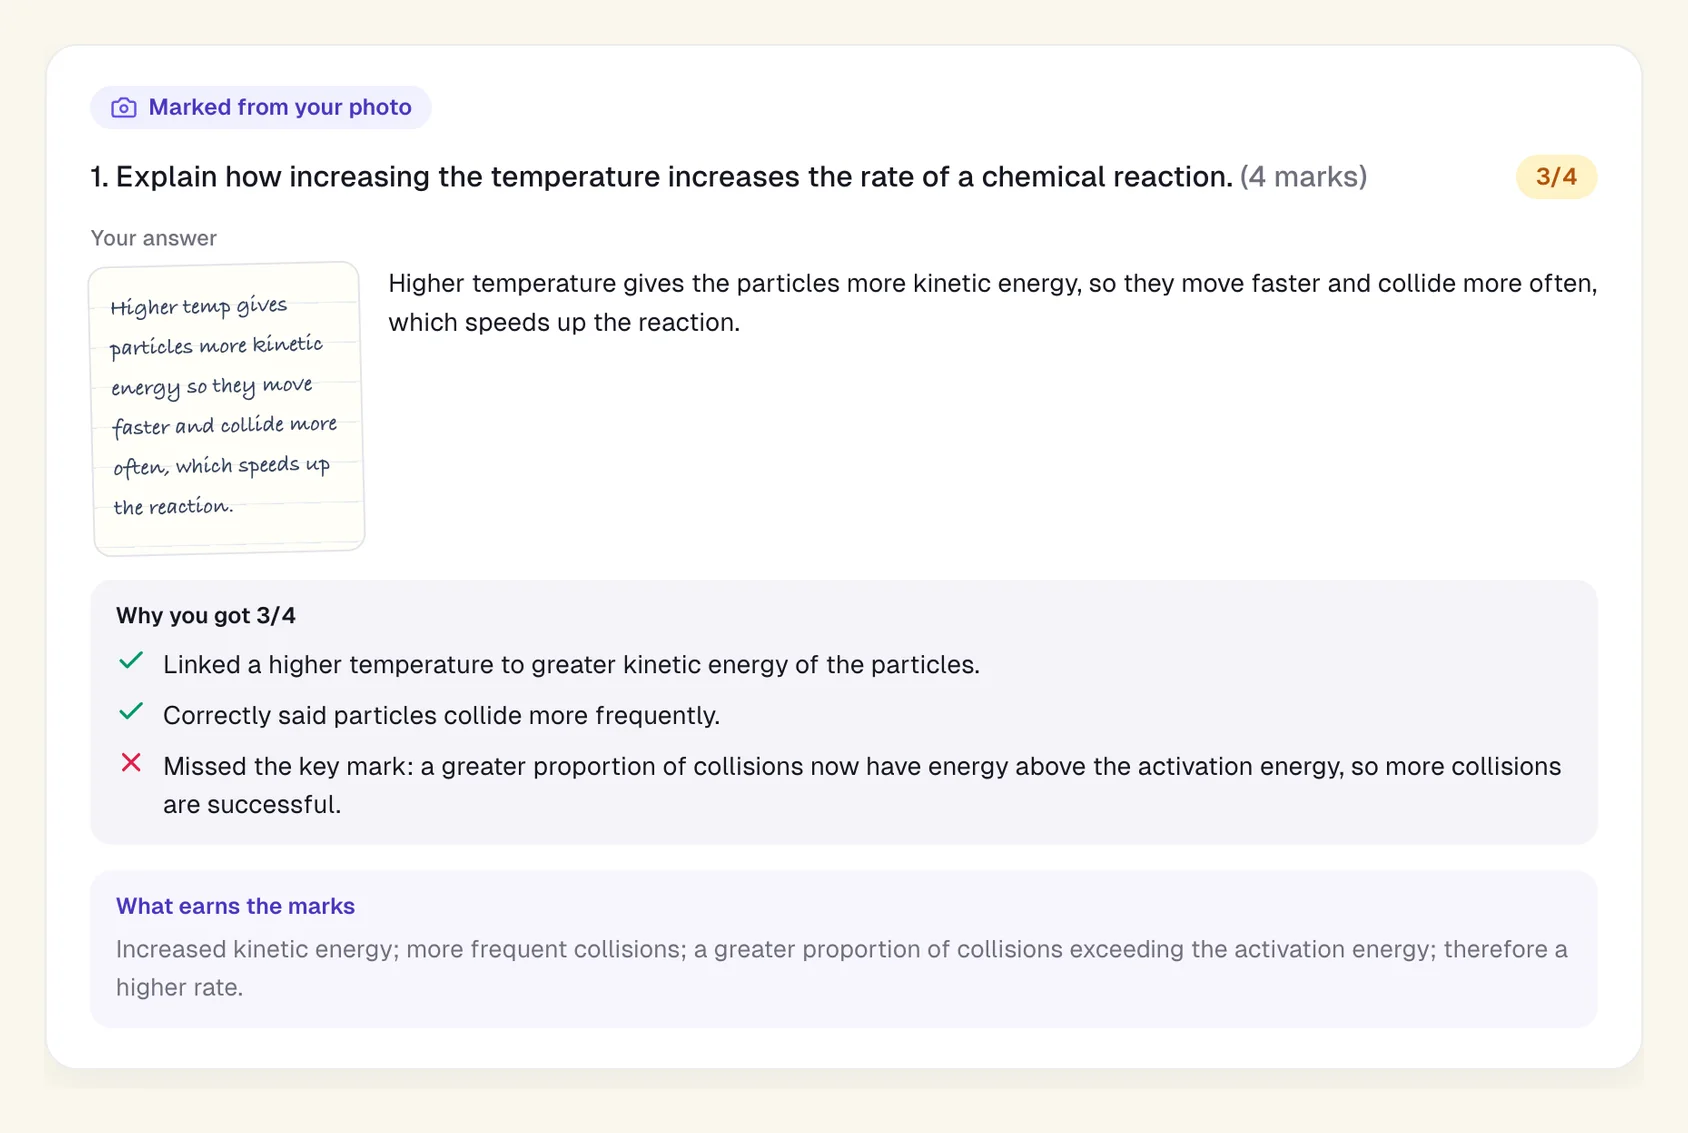Click the mark scheme summary text
Image resolution: width=1688 pixels, height=1133 pixels.
[842, 968]
